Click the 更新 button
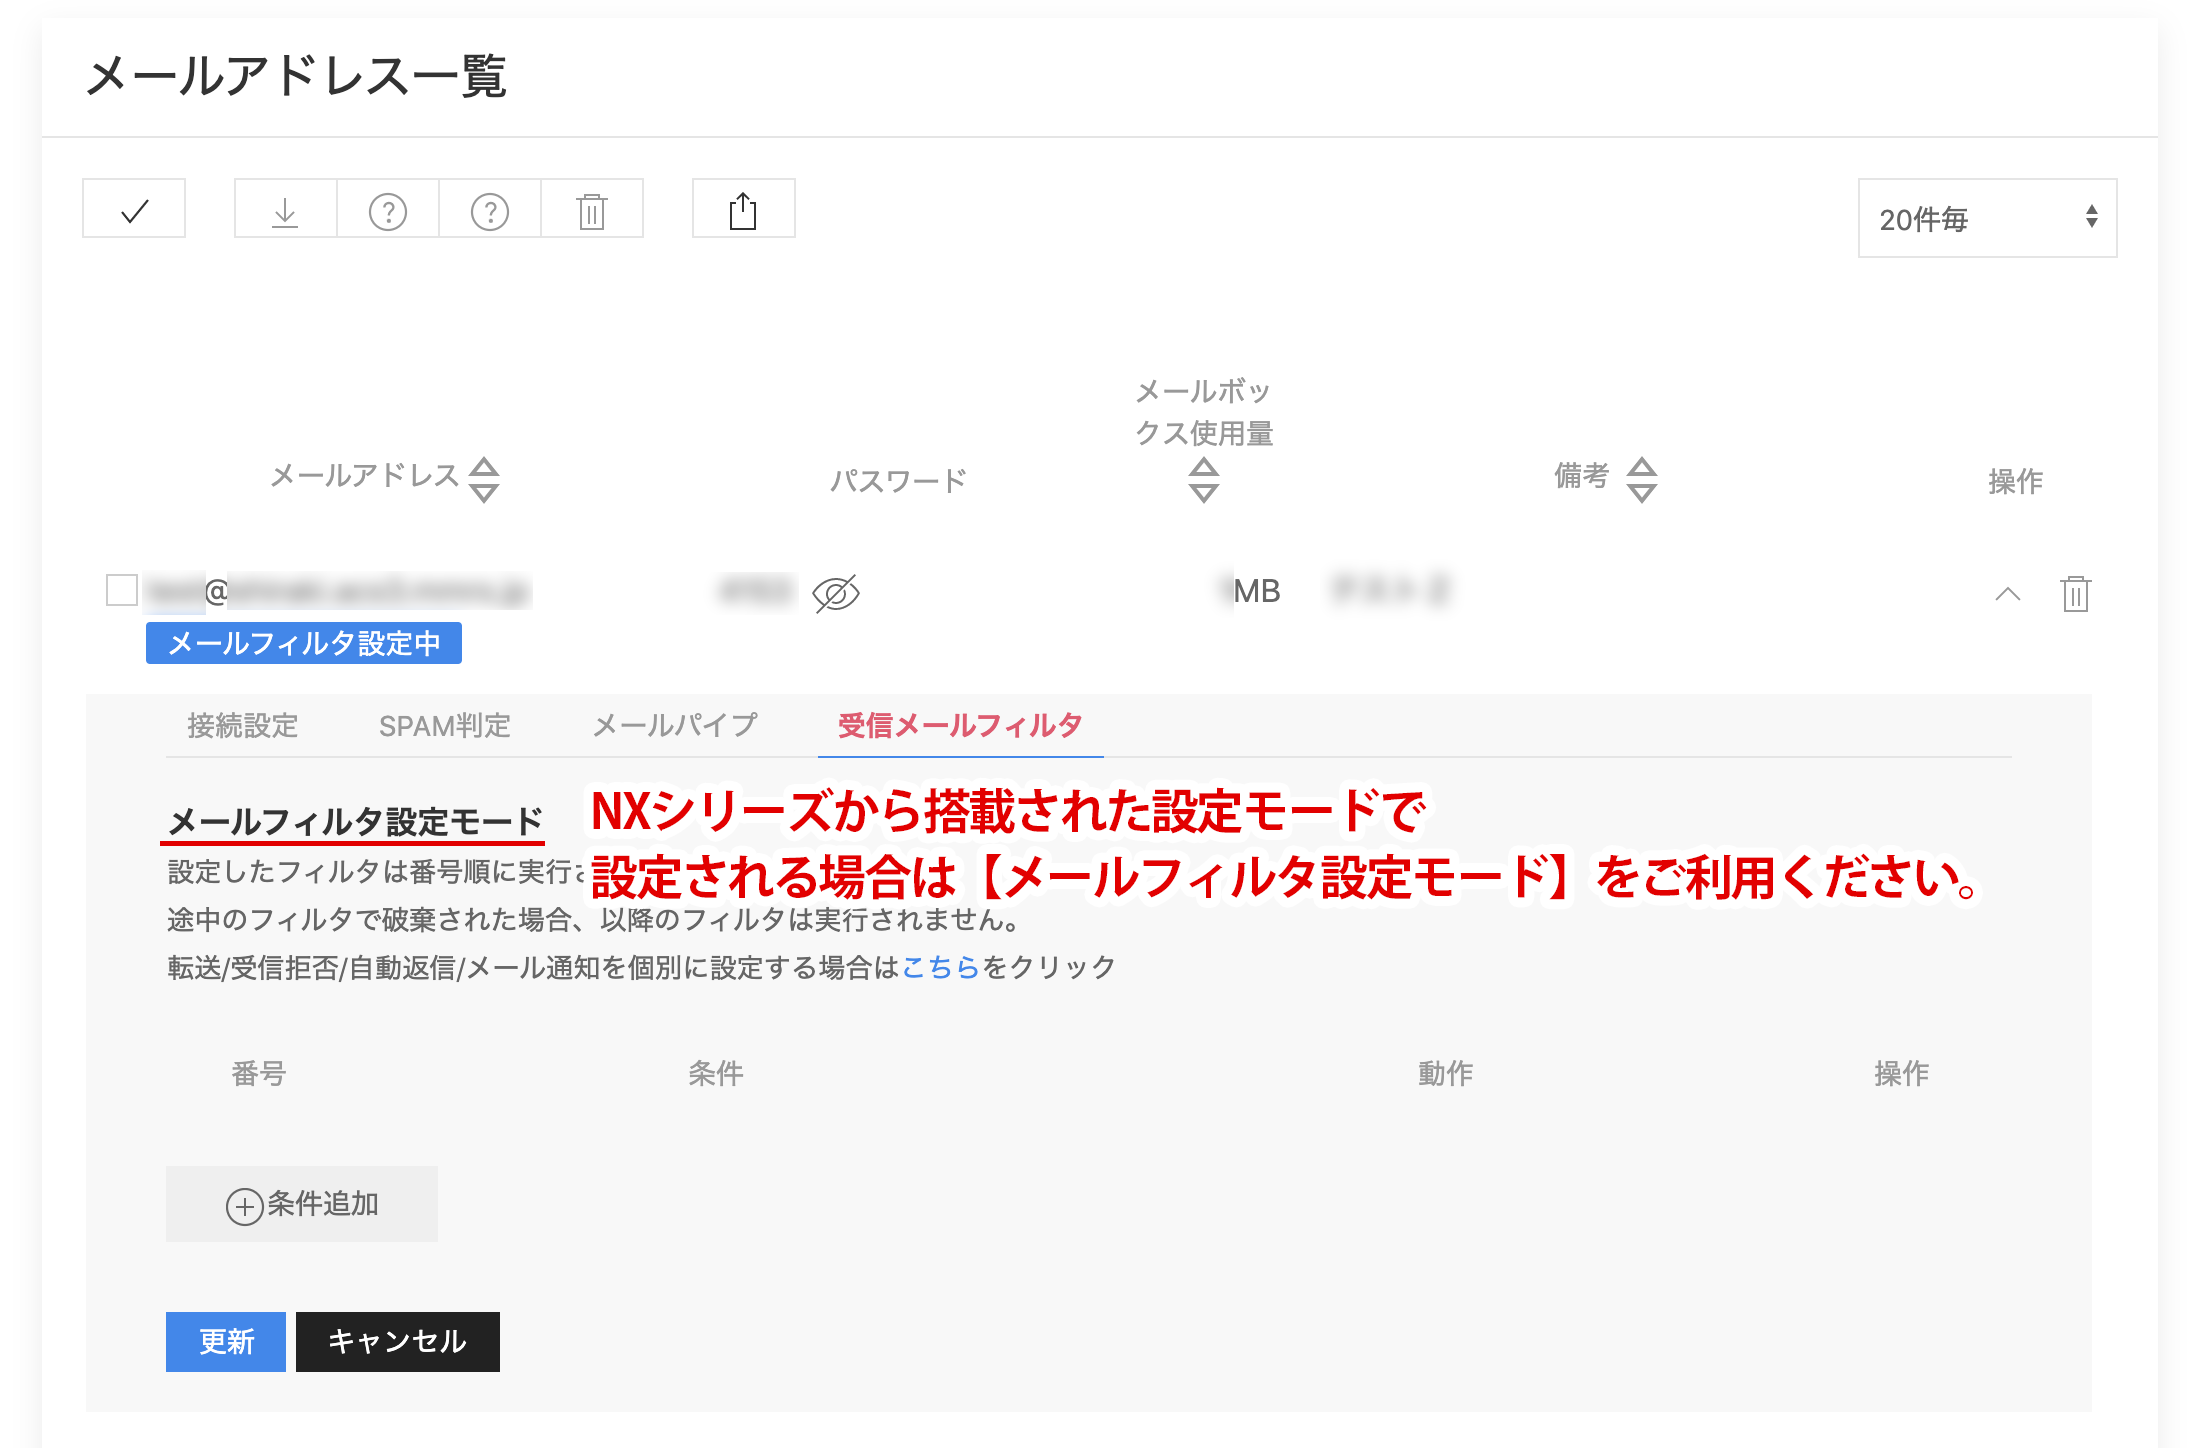Viewport: 2210px width, 1448px height. [x=226, y=1341]
